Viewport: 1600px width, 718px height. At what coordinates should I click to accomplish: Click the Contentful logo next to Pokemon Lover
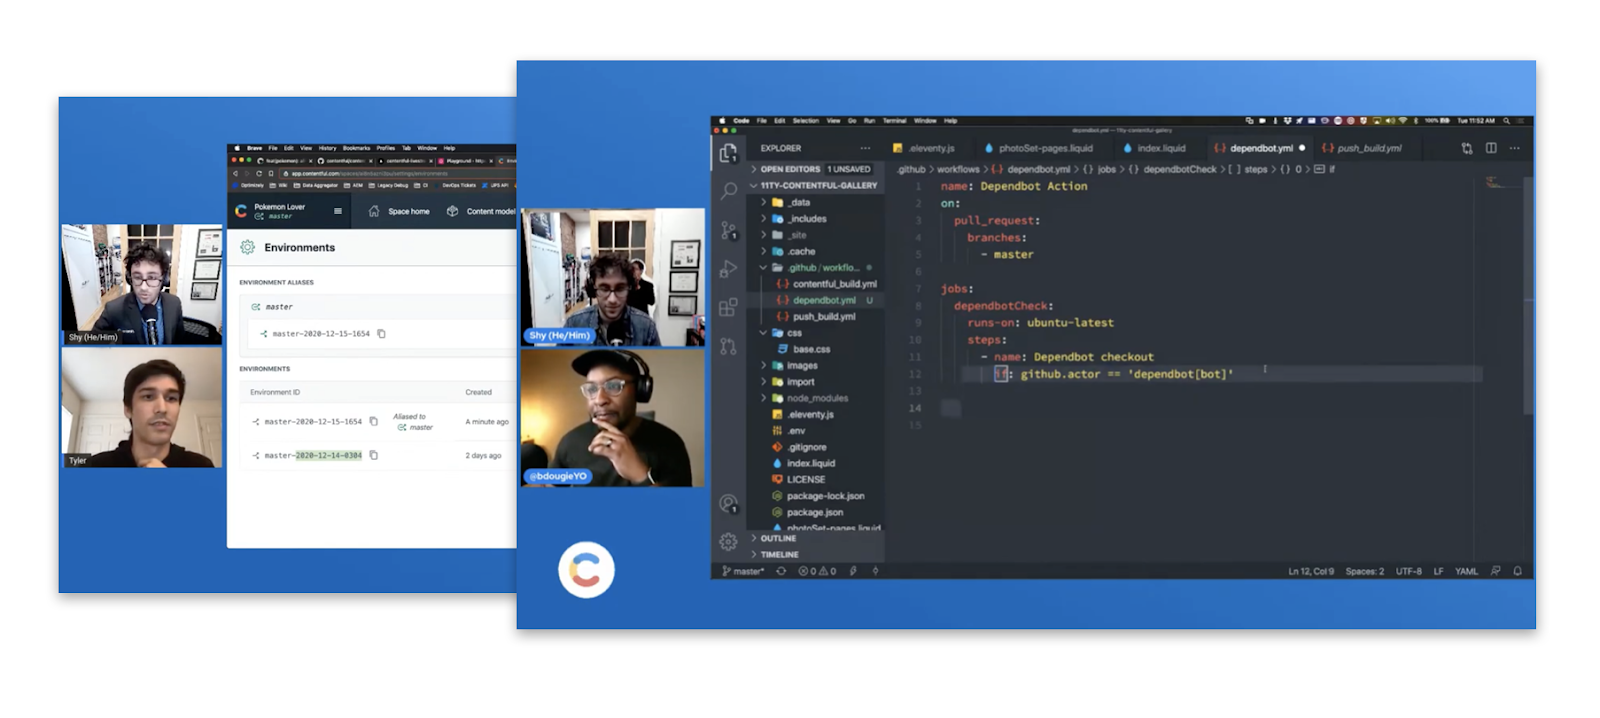pyautogui.click(x=241, y=211)
